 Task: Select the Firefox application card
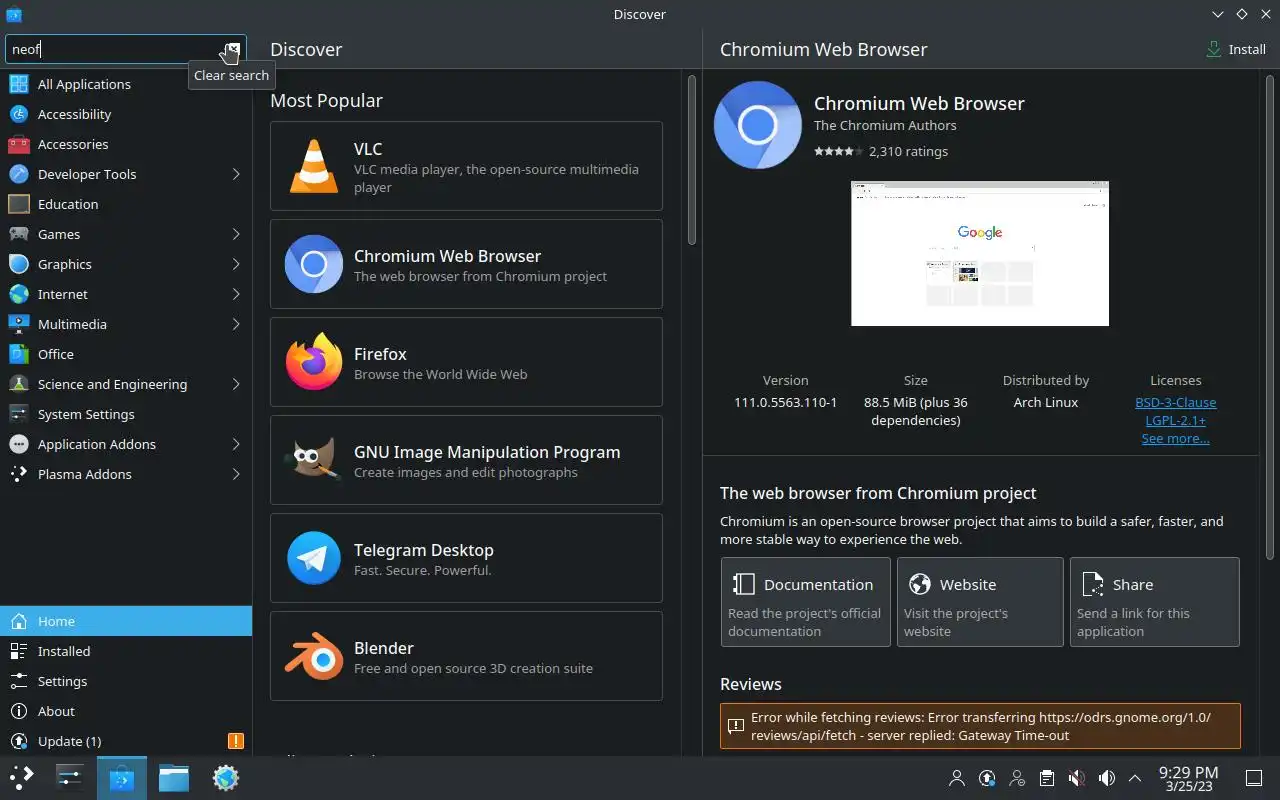point(466,362)
